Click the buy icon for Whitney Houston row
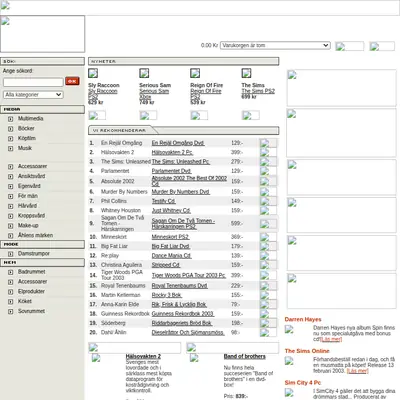The width and height of the screenshot is (400, 400). tap(268, 210)
